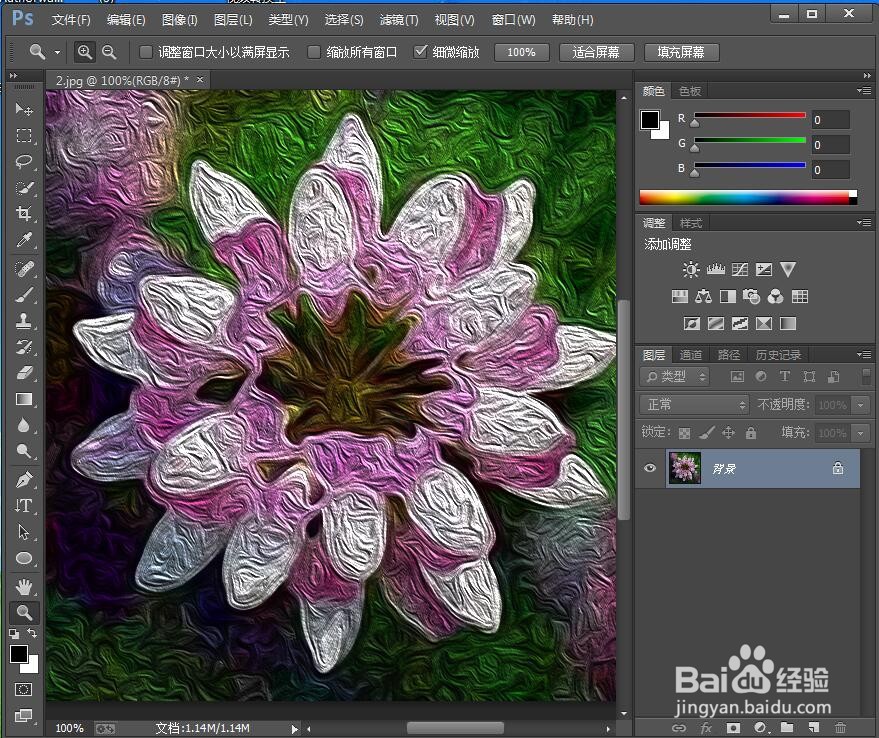Hide the 背景 layer visibility eye
879x738 pixels.
tap(650, 468)
